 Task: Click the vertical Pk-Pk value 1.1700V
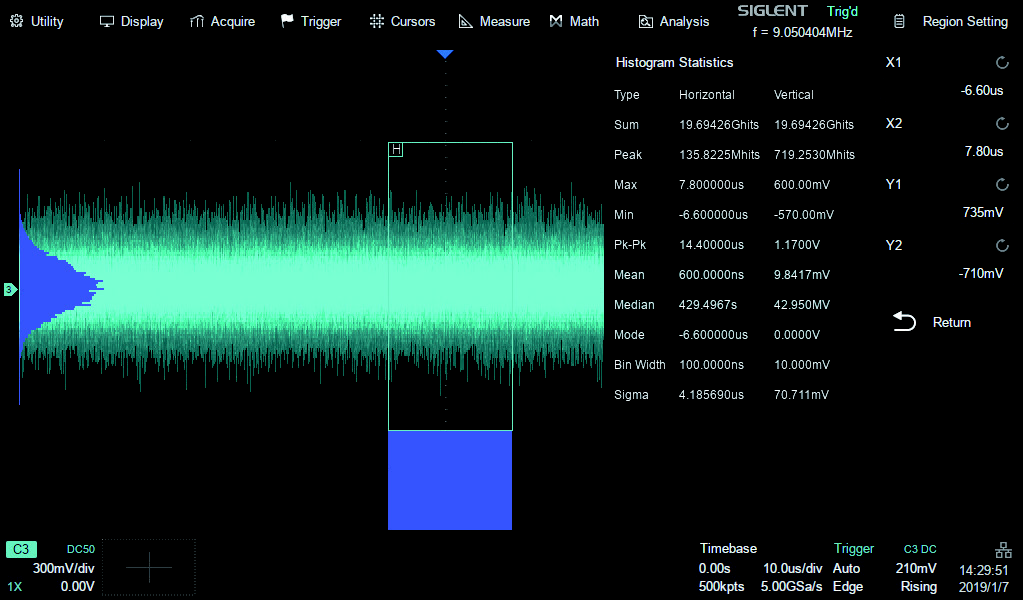[x=797, y=245]
